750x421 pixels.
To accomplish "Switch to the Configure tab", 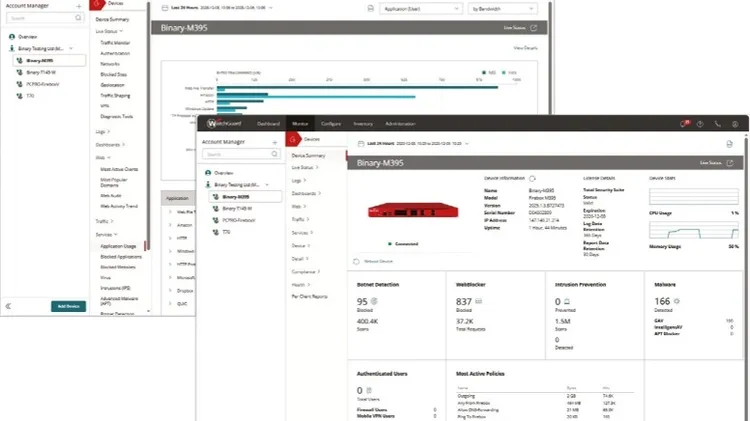I will click(x=331, y=123).
